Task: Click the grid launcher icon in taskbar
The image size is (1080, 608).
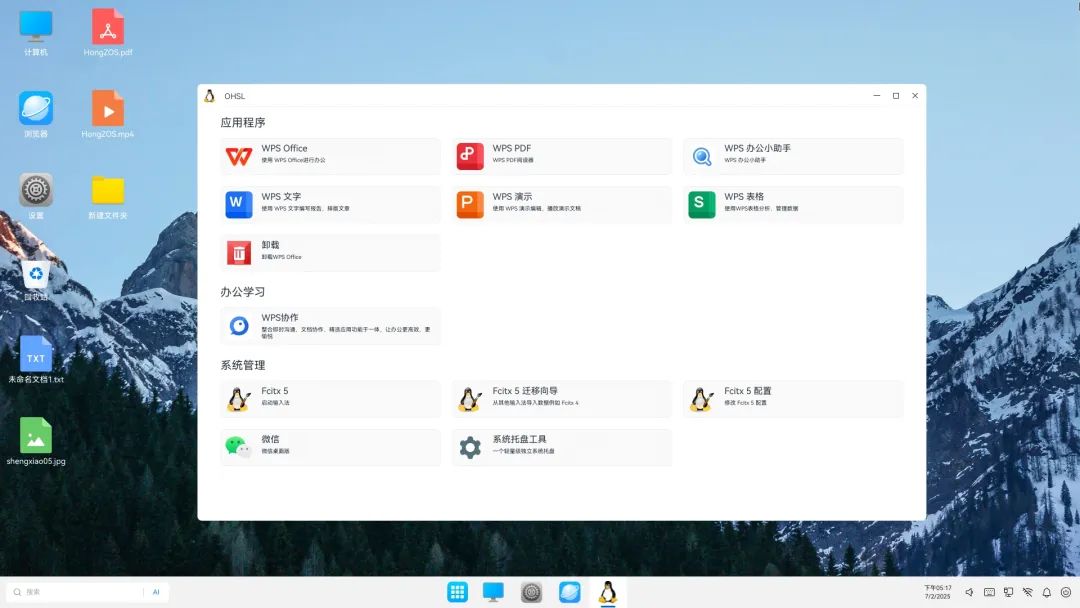Action: coord(457,591)
